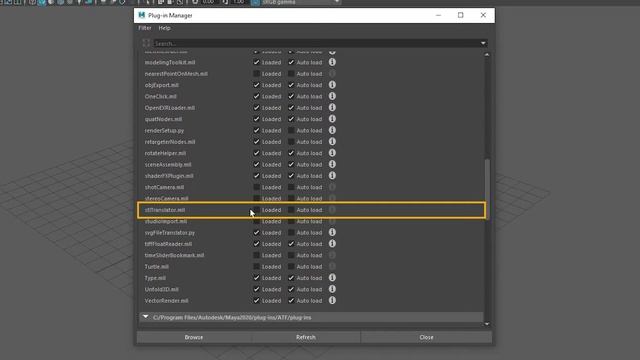The image size is (640, 360).
Task: Select the renderSetup.py plugin name
Action: pos(164,130)
